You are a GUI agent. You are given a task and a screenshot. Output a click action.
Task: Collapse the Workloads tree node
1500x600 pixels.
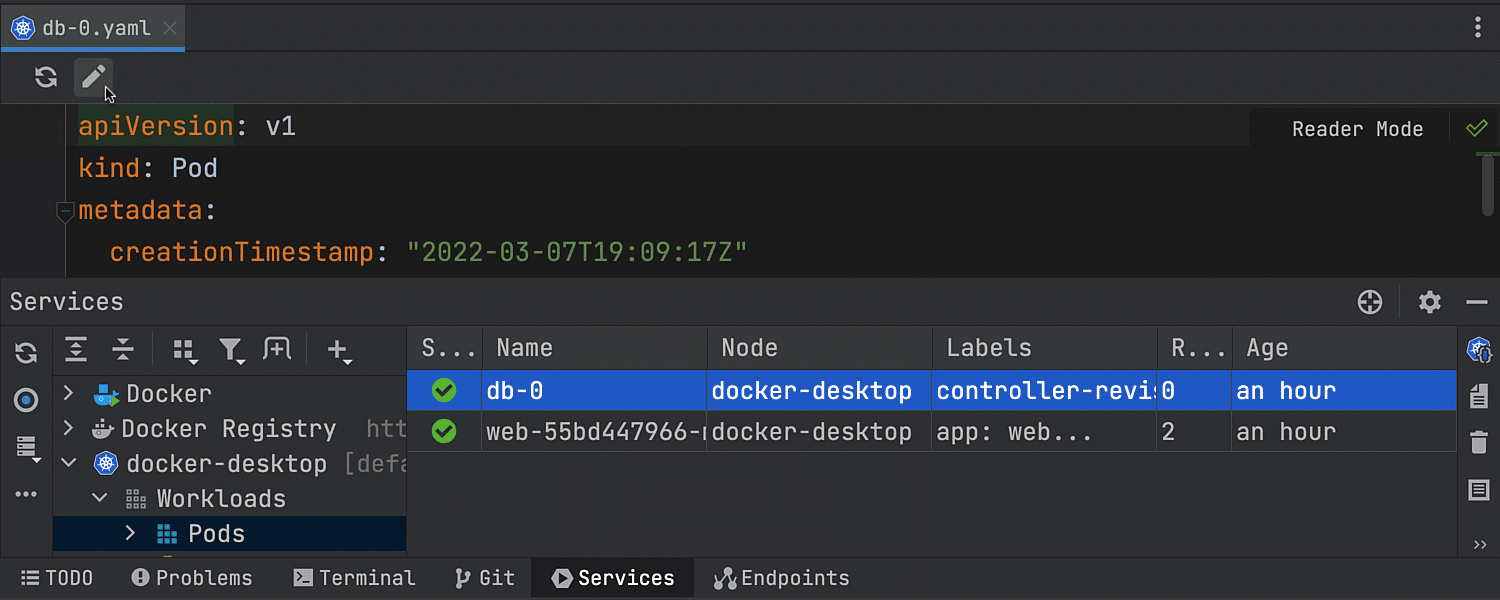coord(100,498)
